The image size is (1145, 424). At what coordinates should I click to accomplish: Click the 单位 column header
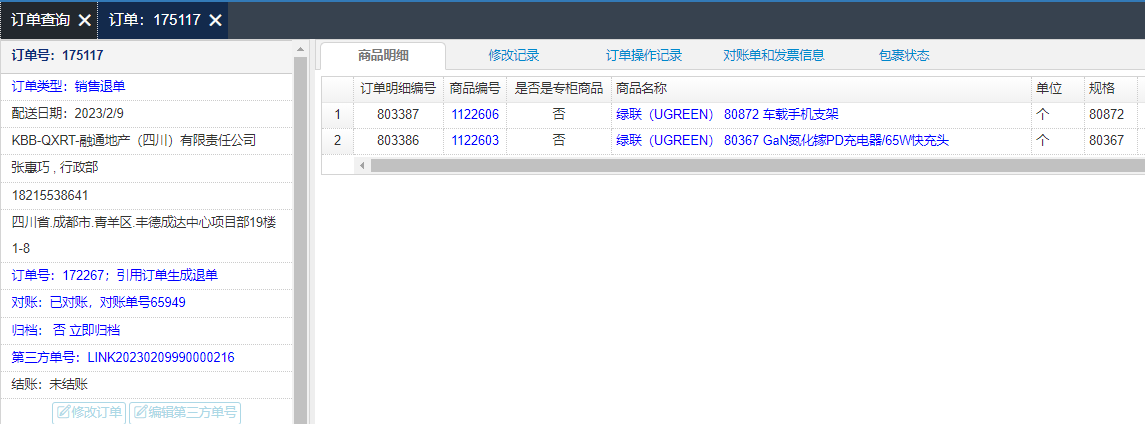pyautogui.click(x=1057, y=88)
